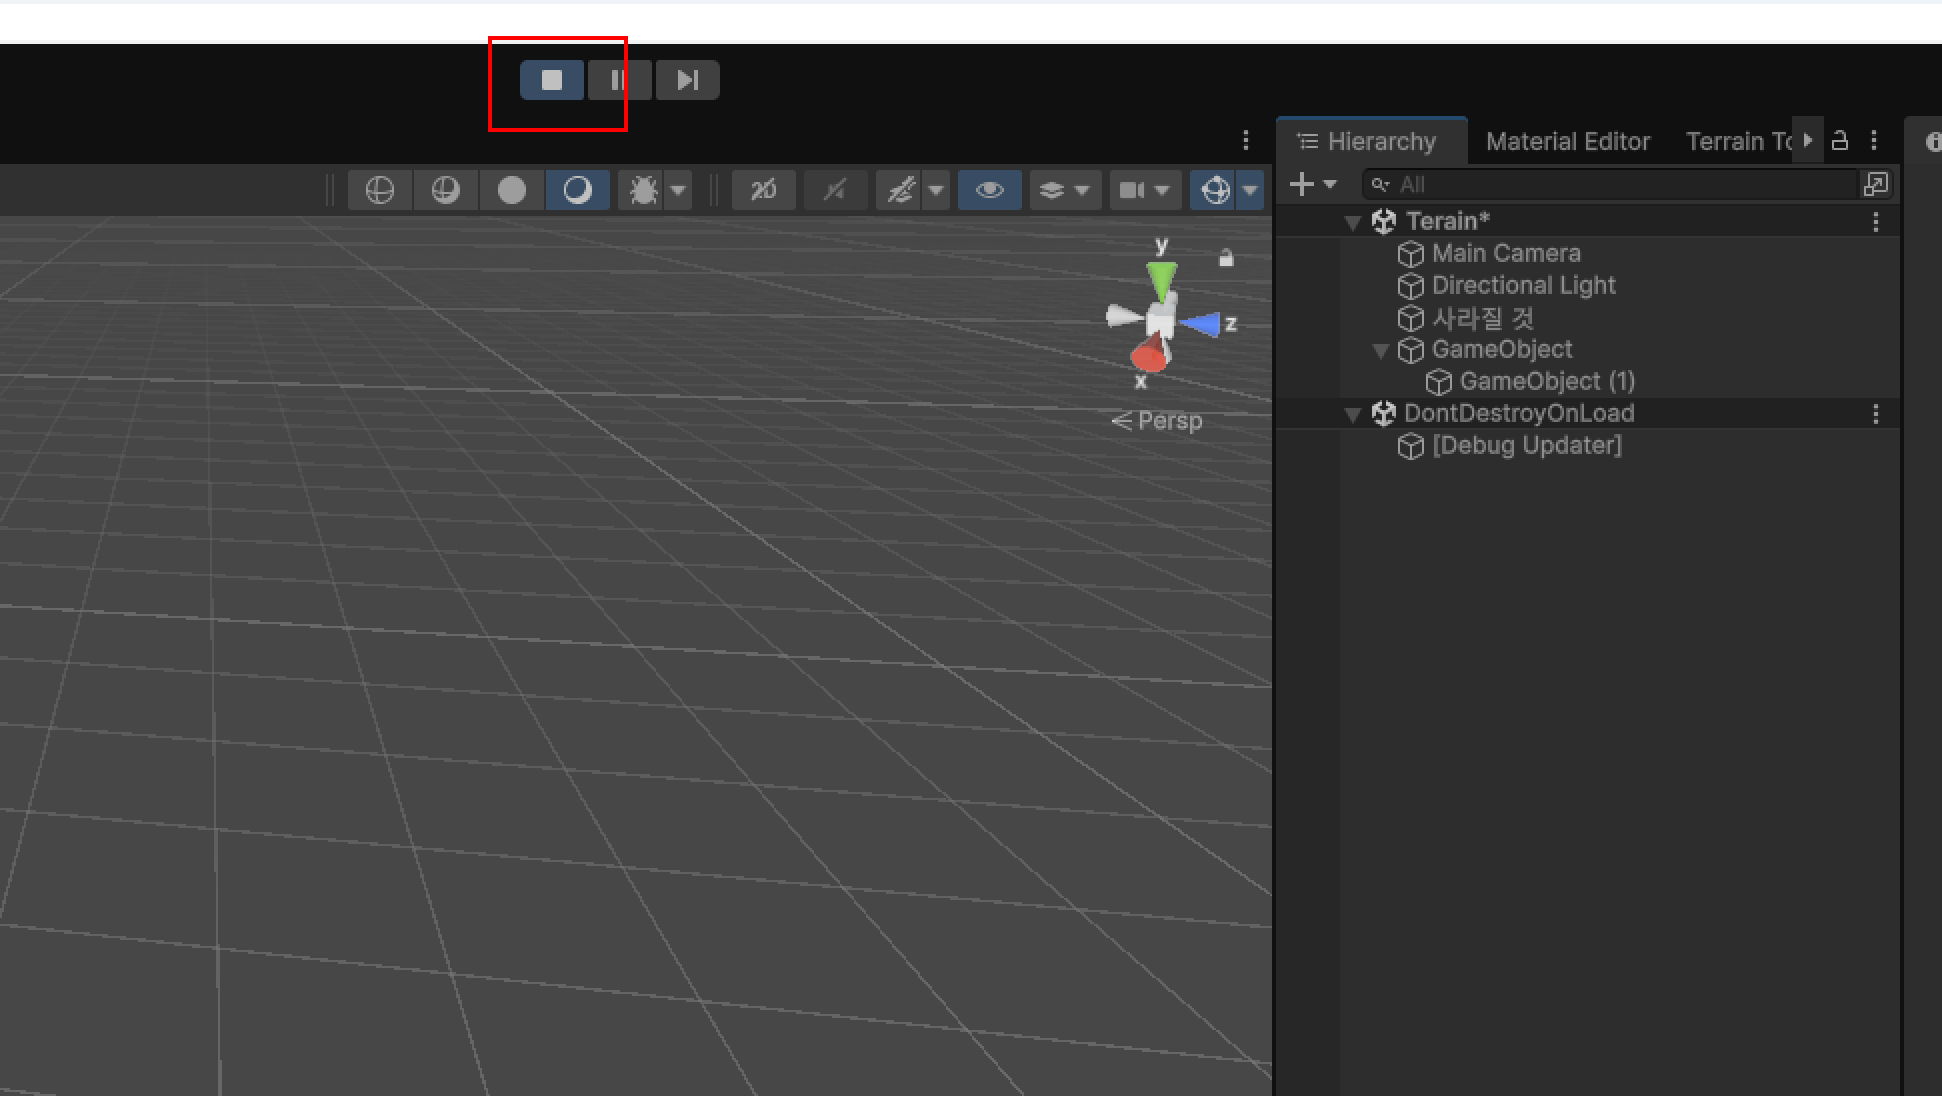This screenshot has height=1096, width=1942.
Task: Switch to Material Editor tab
Action: (x=1567, y=142)
